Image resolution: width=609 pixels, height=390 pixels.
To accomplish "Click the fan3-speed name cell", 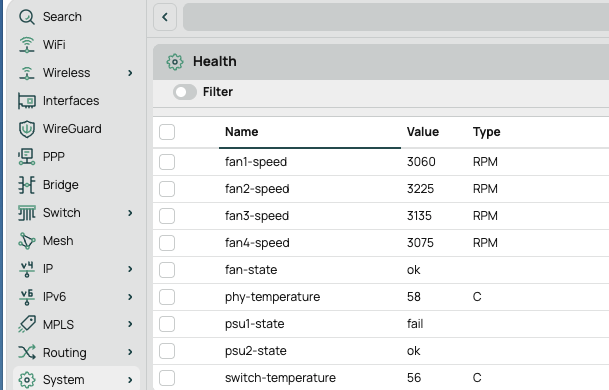I will (257, 216).
